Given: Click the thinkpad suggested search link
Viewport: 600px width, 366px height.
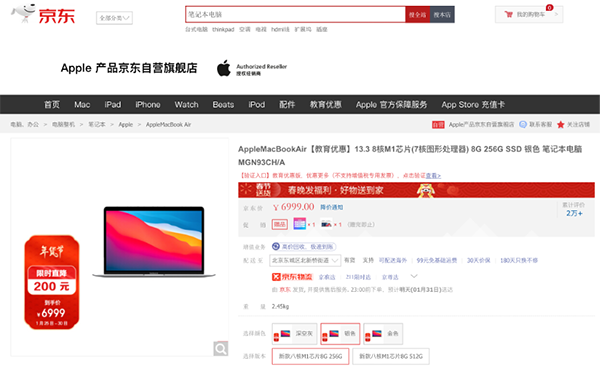Looking at the screenshot, I should click(x=223, y=29).
